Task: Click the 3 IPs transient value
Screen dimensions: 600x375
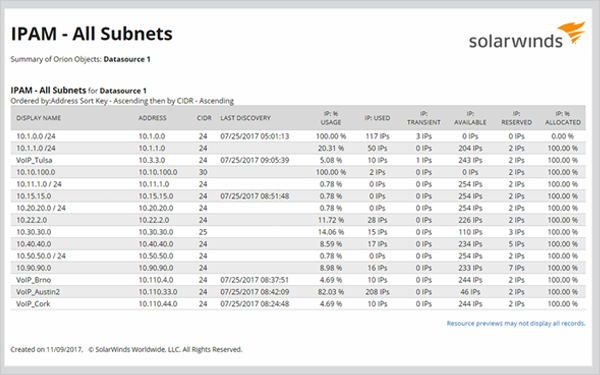Action: 424,136
